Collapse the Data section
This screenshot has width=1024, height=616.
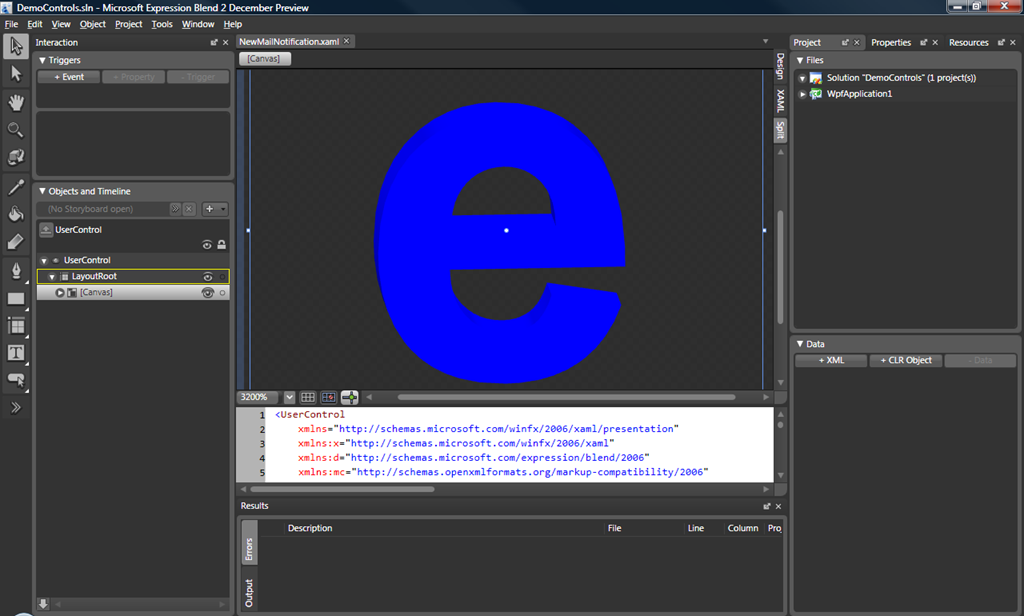800,344
